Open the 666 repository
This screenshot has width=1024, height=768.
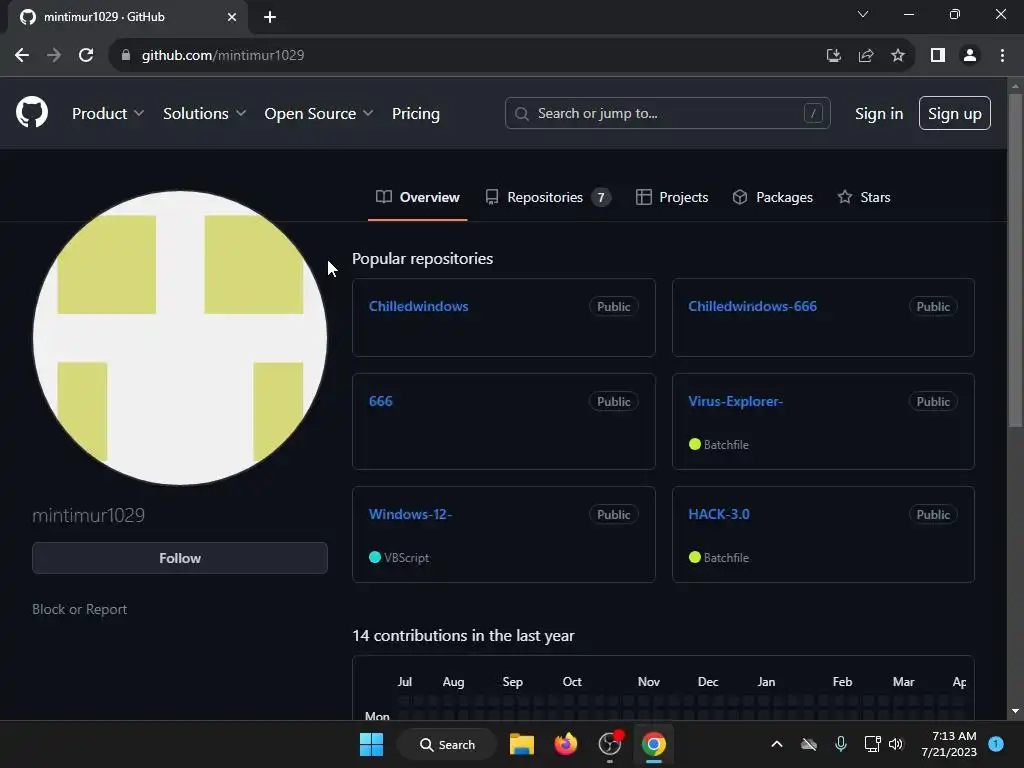tap(380, 401)
